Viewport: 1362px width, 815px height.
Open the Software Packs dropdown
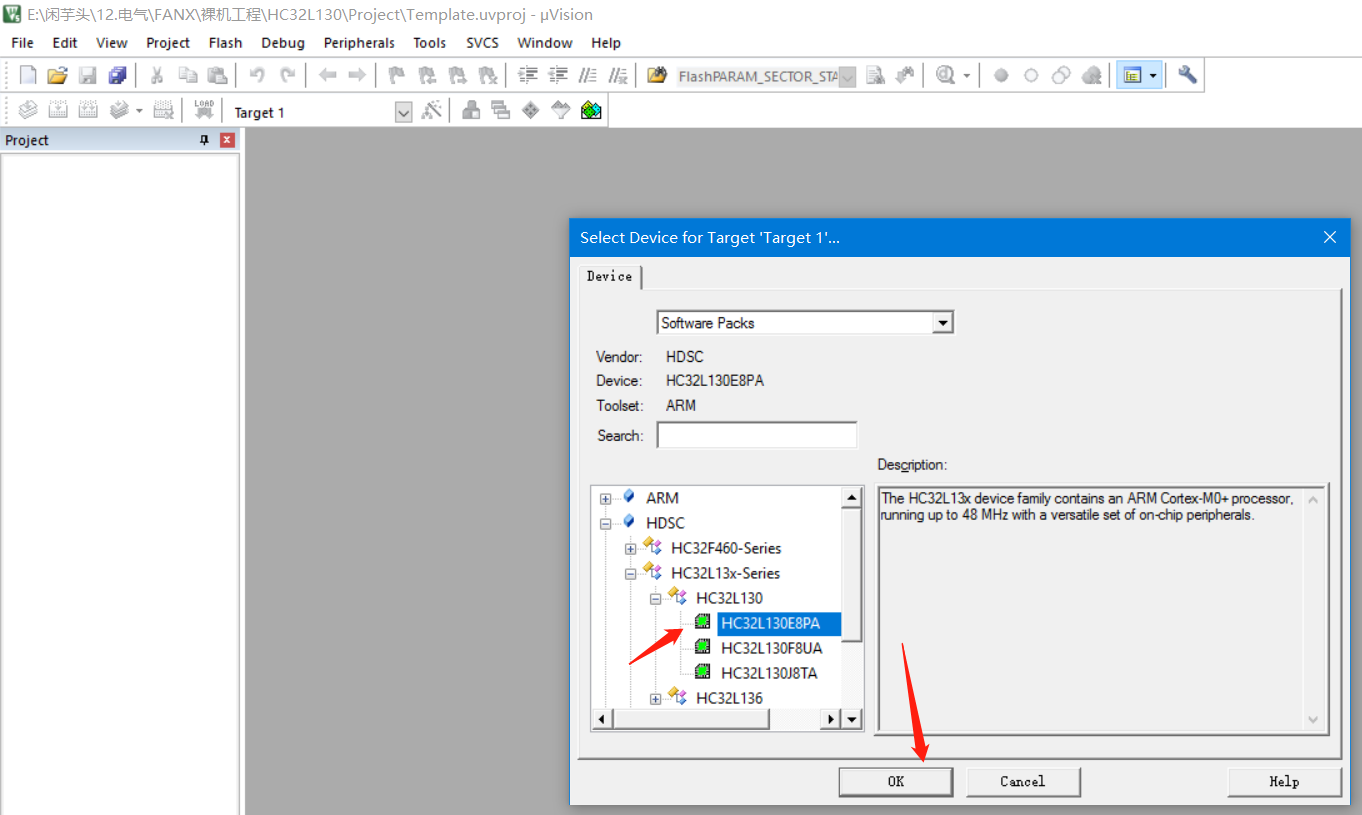(x=942, y=323)
